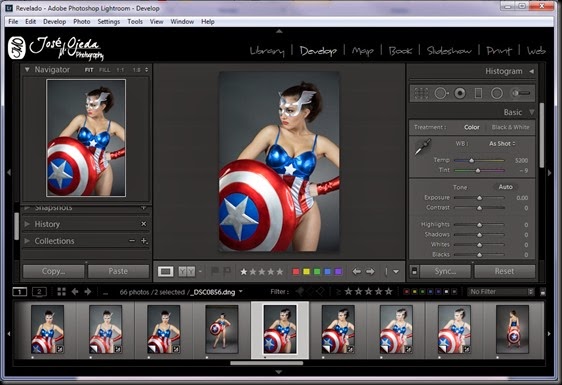
Task: Set Navigator zoom to FIT
Action: coord(89,70)
